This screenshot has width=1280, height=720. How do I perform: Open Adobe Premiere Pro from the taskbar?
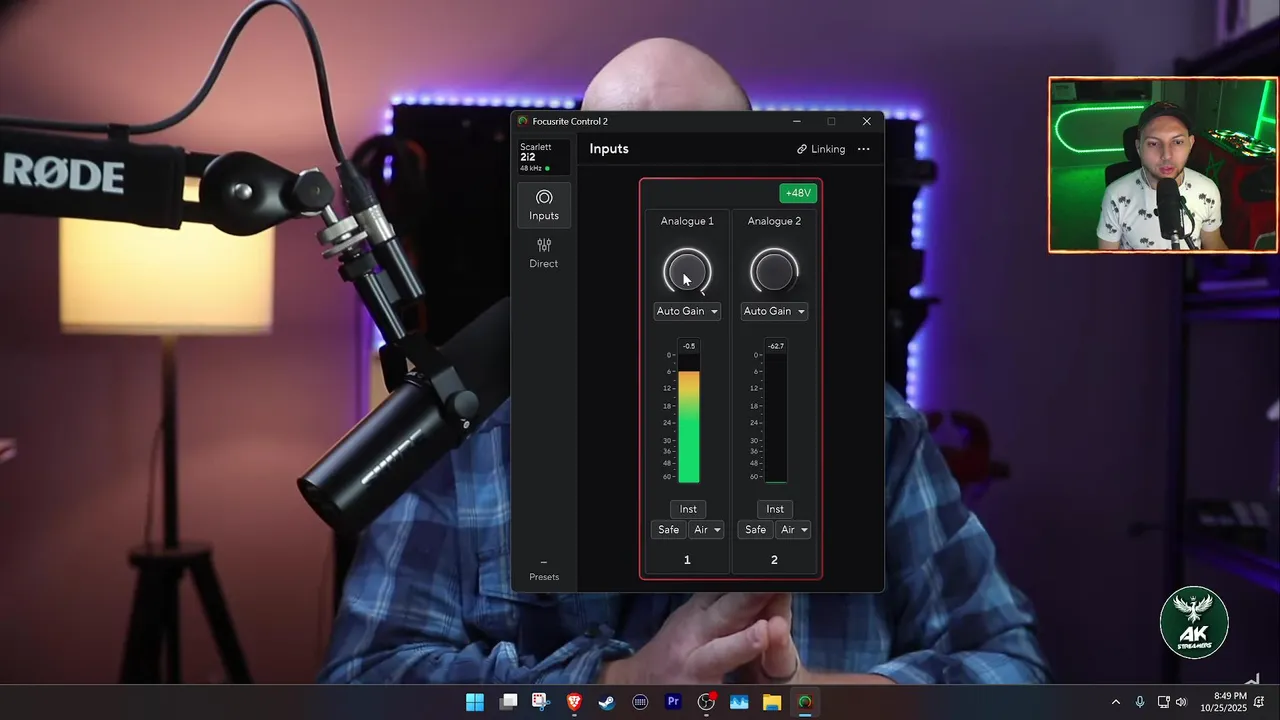click(x=673, y=702)
